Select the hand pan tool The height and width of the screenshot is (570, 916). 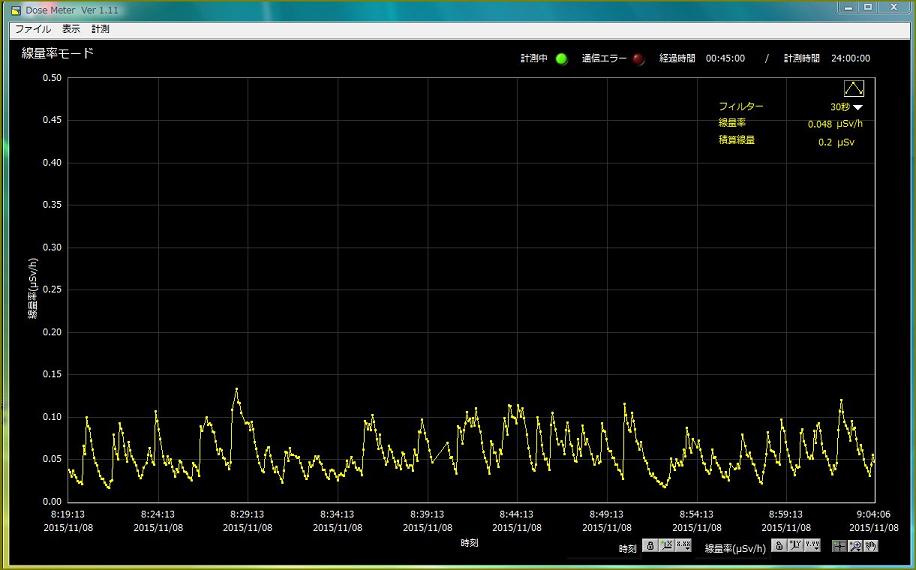coord(871,546)
